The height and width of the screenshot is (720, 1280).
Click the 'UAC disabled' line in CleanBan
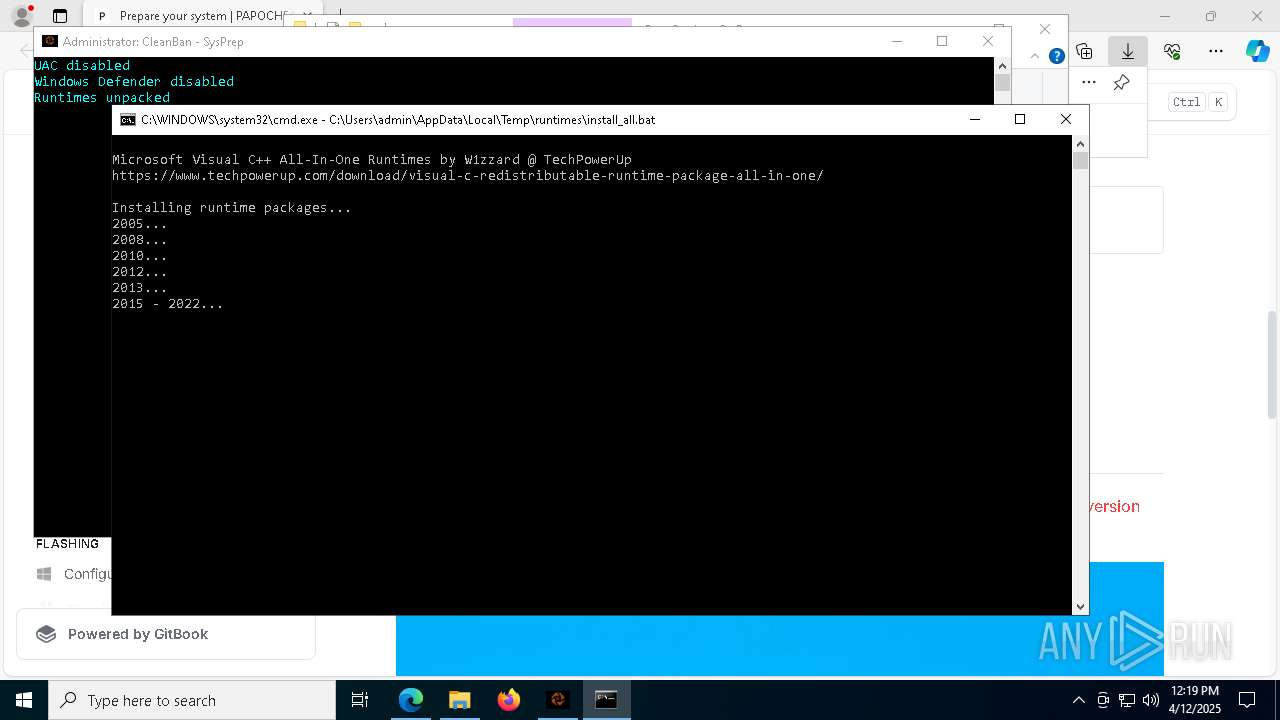click(x=82, y=66)
